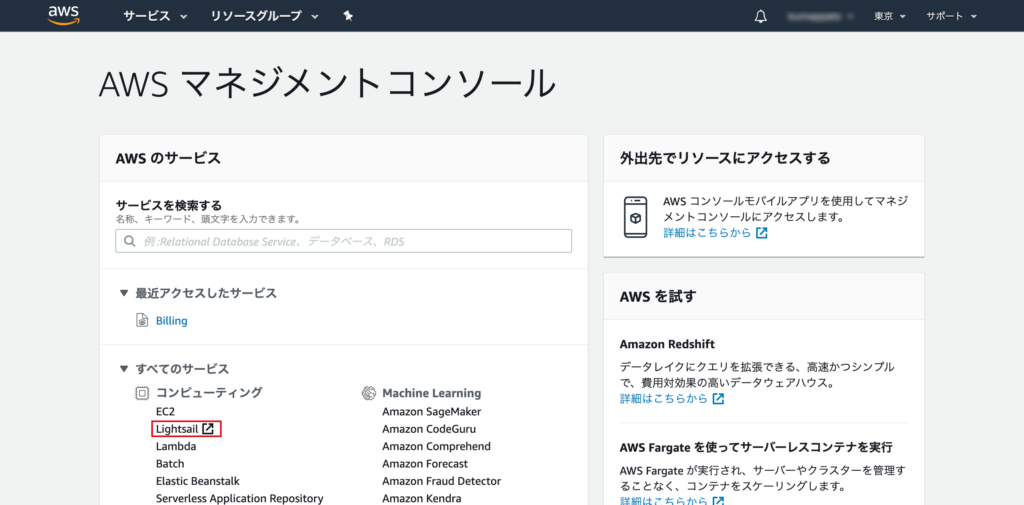Open the リソースグループ dropdown menu
The height and width of the screenshot is (505, 1024).
(x=264, y=16)
